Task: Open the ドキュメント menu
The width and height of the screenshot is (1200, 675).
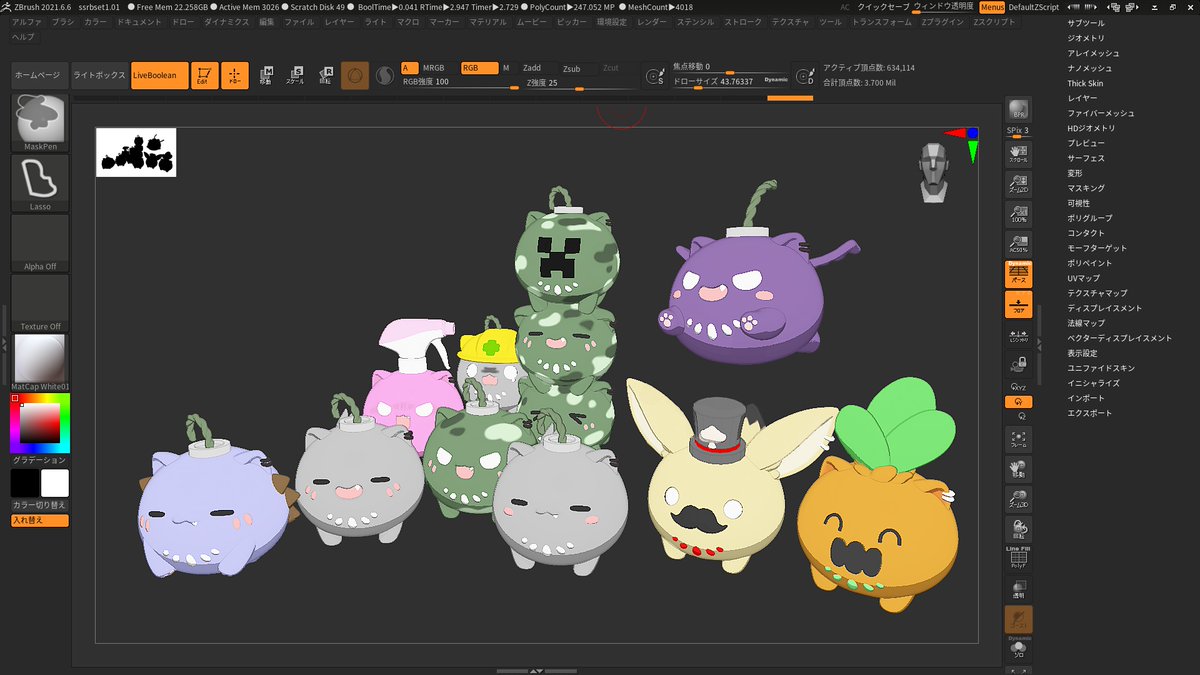Action: coord(139,21)
